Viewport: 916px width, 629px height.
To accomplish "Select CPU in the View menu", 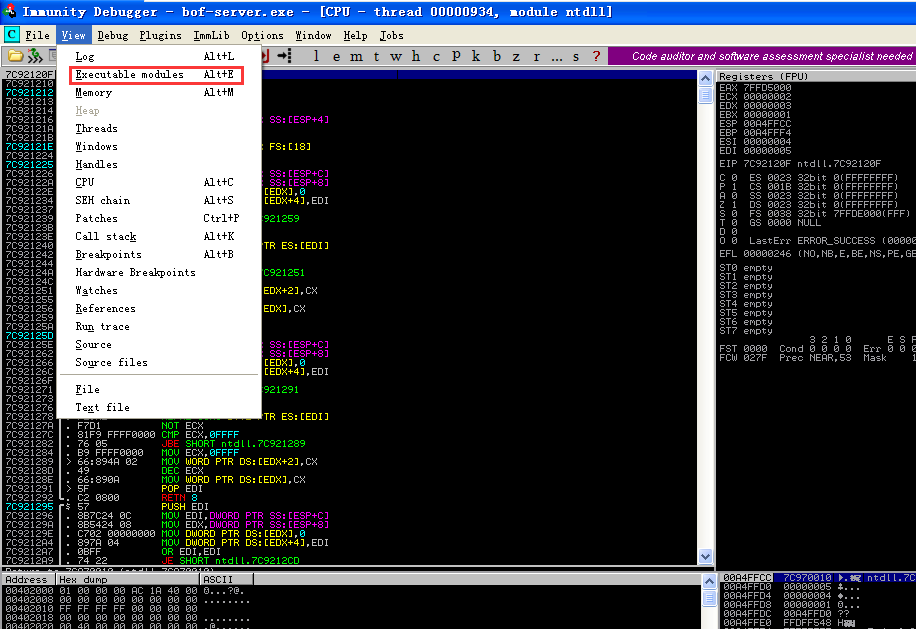I will point(159,182).
